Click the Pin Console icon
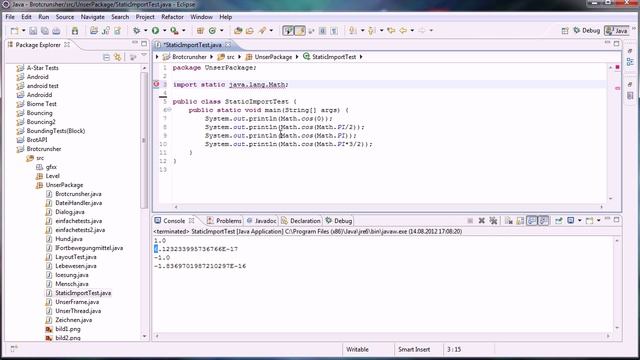Image resolution: width=640 pixels, height=360 pixels. point(559,221)
